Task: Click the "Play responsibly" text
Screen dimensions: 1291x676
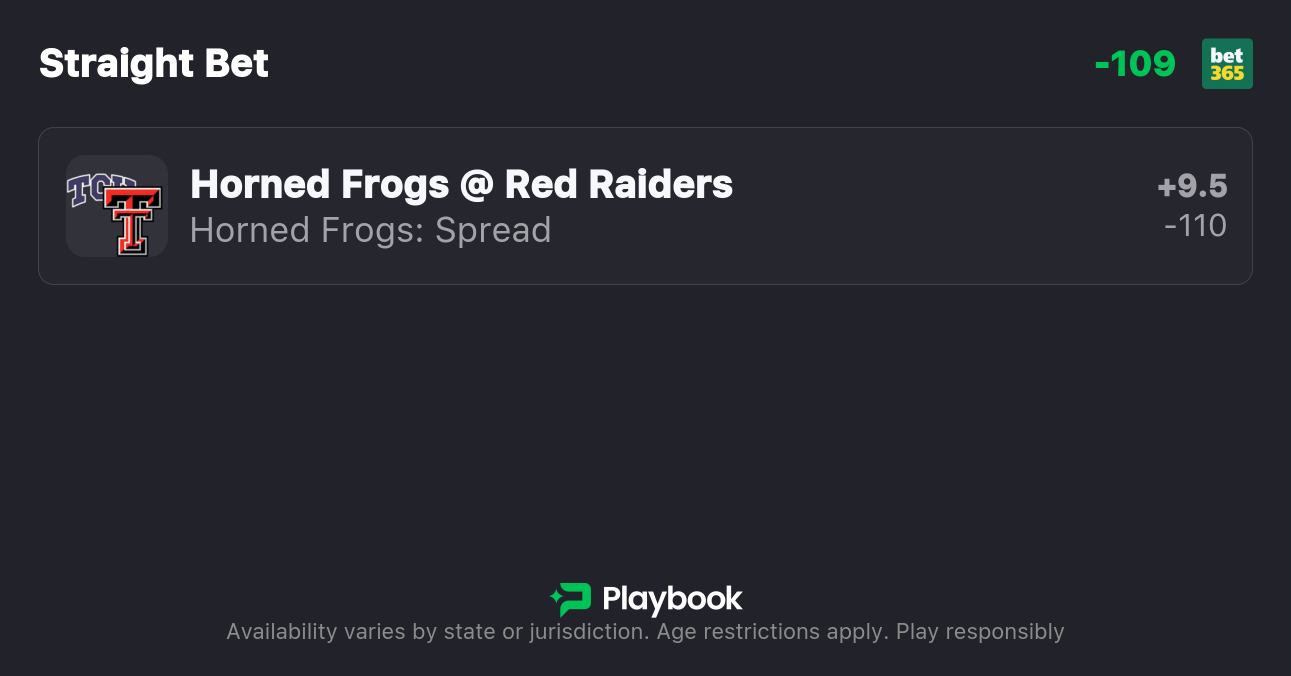Action: (x=980, y=632)
